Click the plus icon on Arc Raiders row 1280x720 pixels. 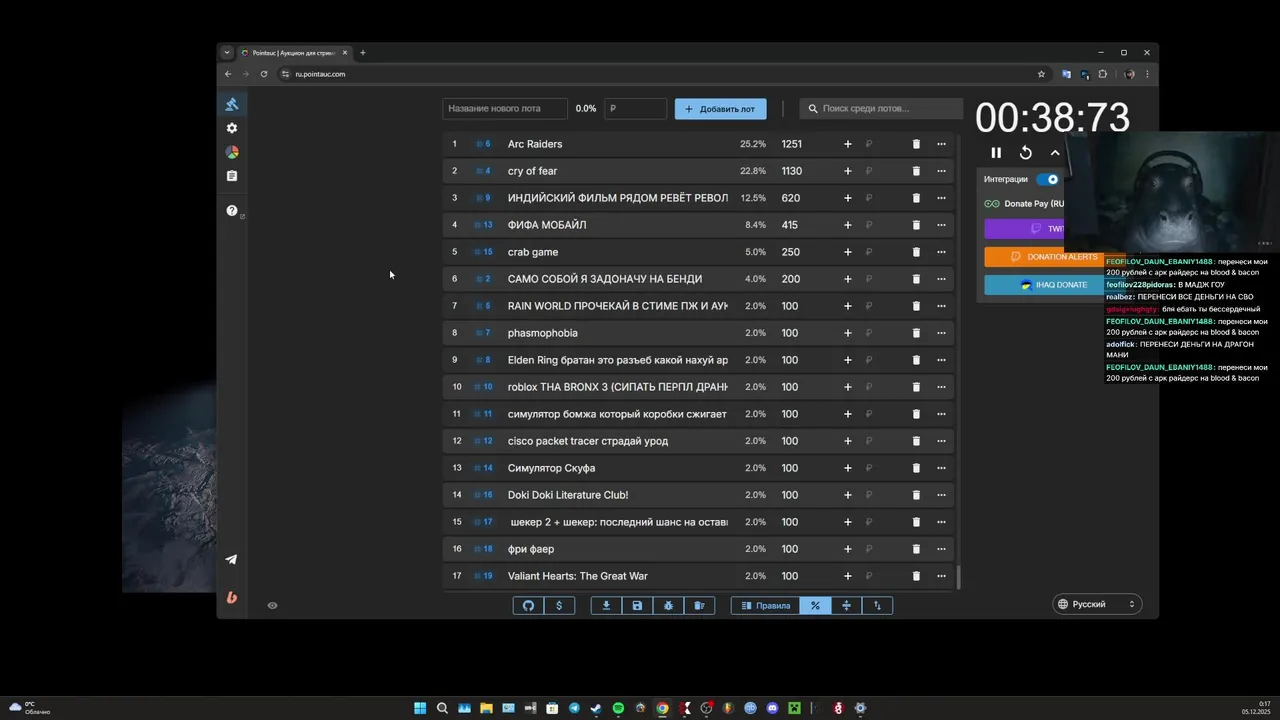pos(848,144)
